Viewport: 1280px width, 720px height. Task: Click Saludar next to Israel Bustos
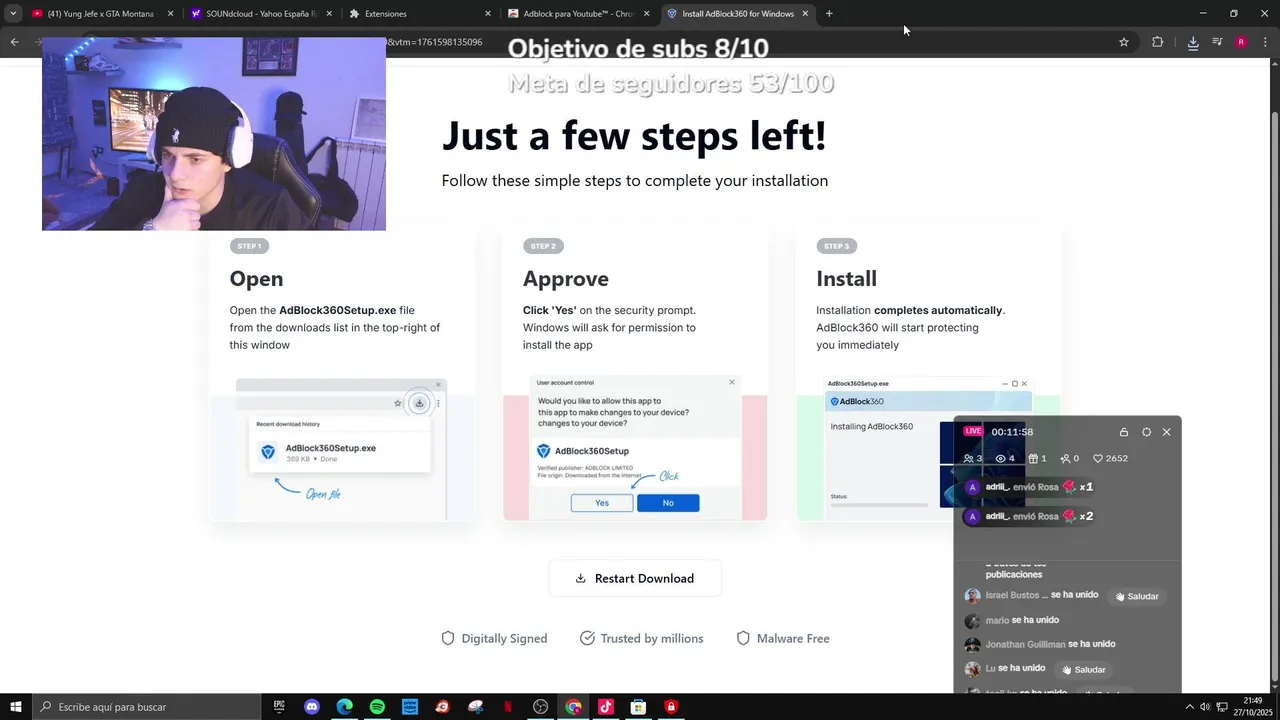click(1137, 596)
